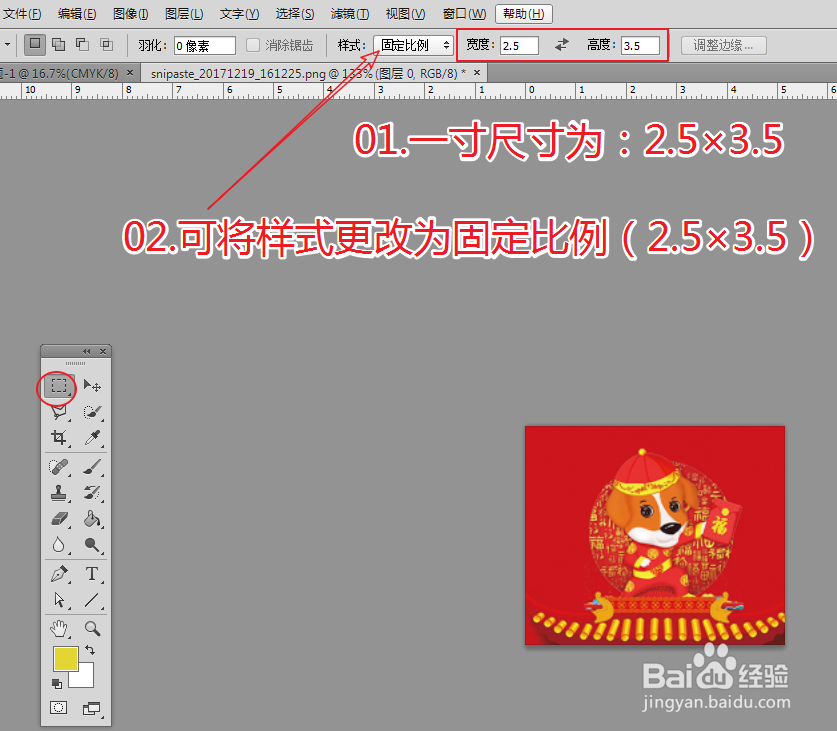This screenshot has width=837, height=731.
Task: Open the 编辑(E) menu
Action: pyautogui.click(x=77, y=14)
